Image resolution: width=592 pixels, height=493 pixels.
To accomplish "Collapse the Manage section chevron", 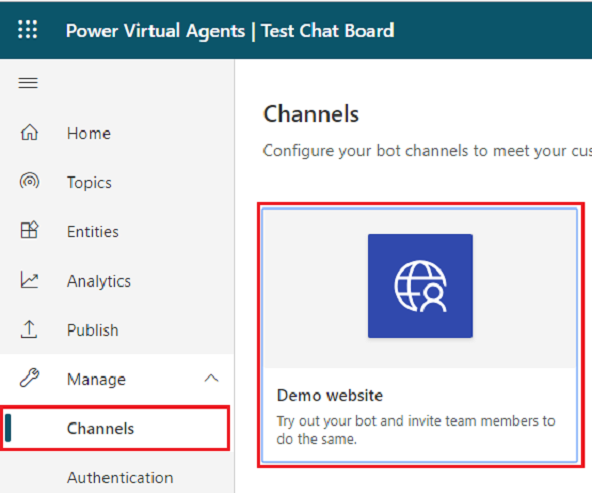I will point(211,378).
